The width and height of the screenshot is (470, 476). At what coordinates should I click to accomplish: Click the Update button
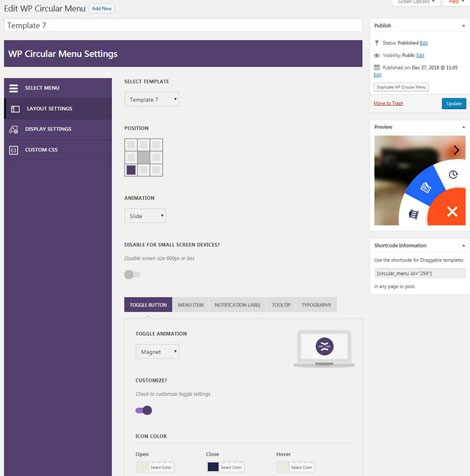[x=454, y=104]
